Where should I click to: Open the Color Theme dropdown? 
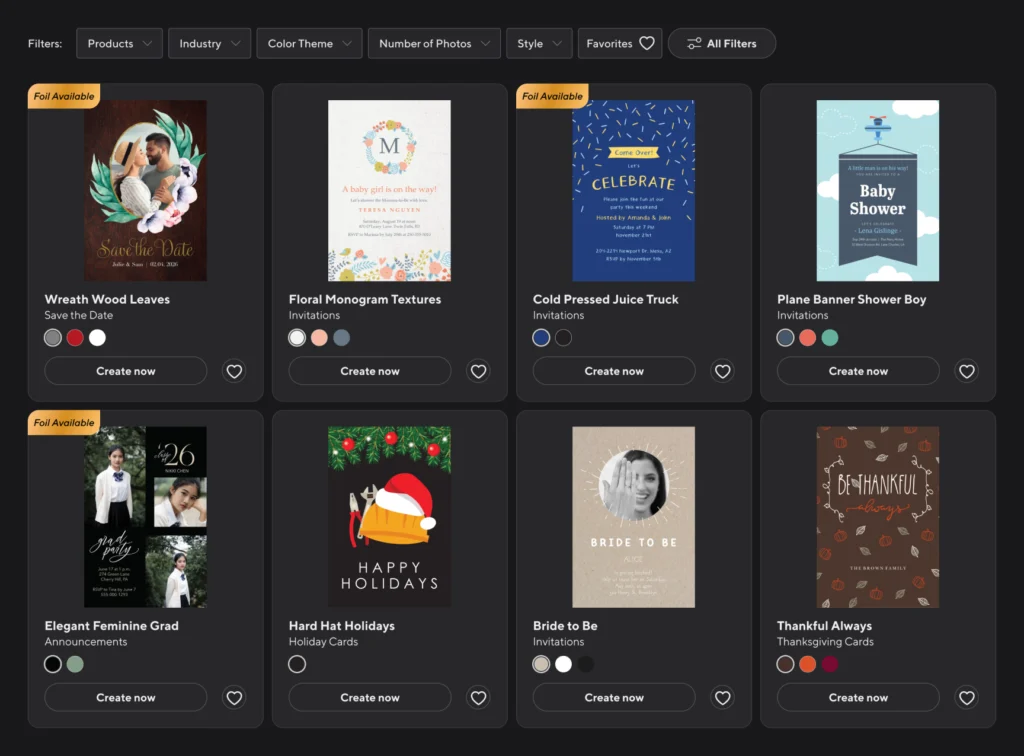tap(309, 44)
